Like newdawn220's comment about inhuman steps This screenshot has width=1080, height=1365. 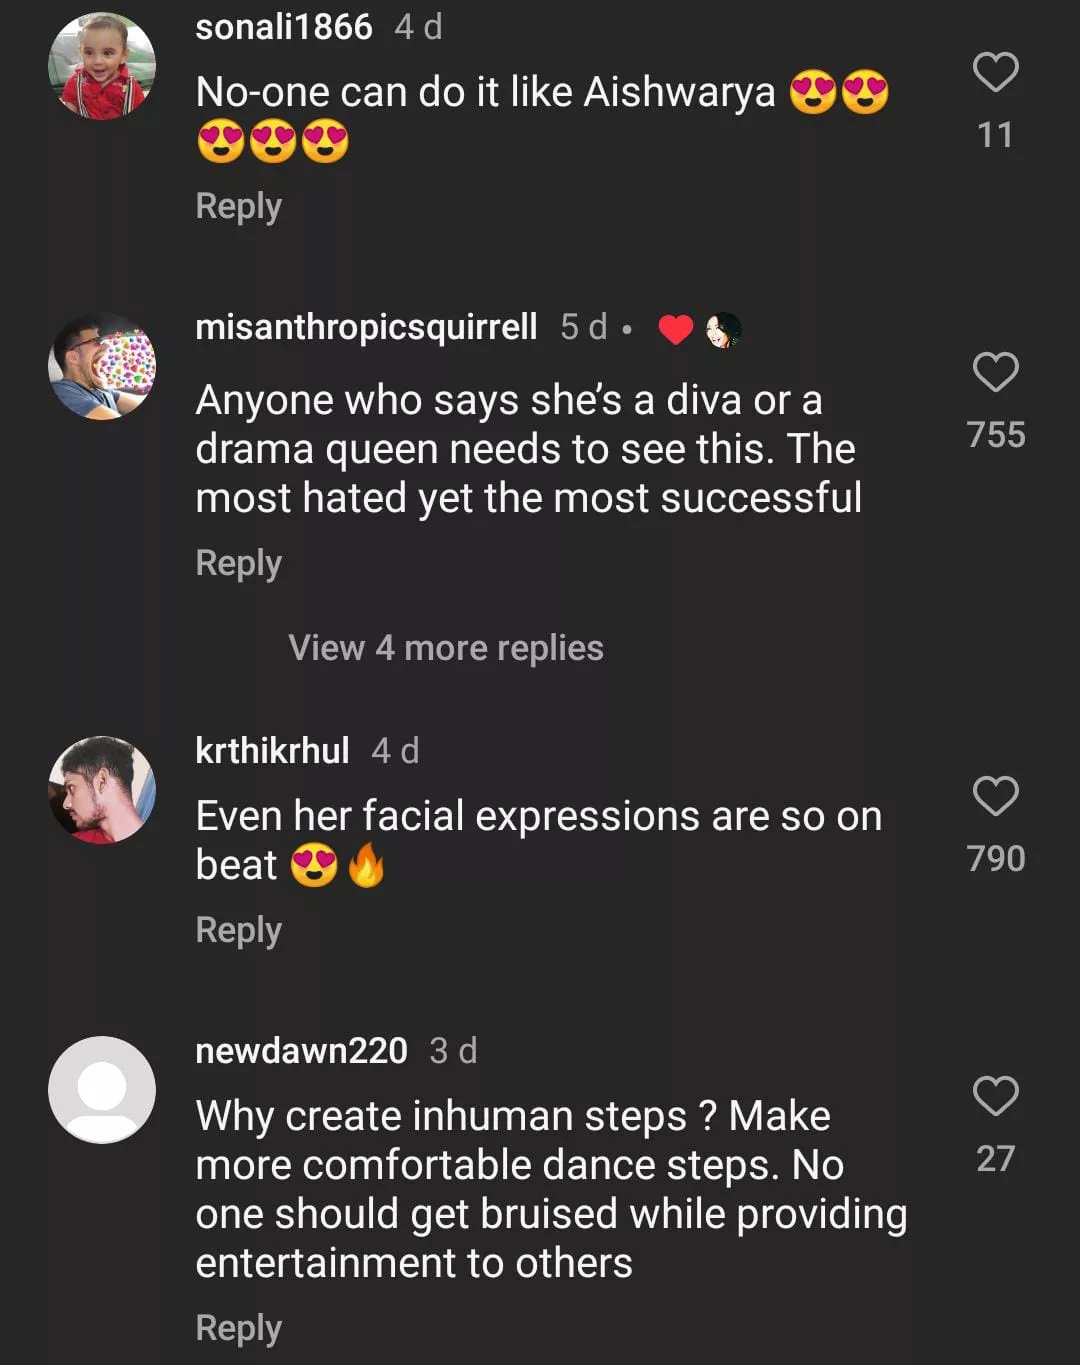(x=995, y=1097)
